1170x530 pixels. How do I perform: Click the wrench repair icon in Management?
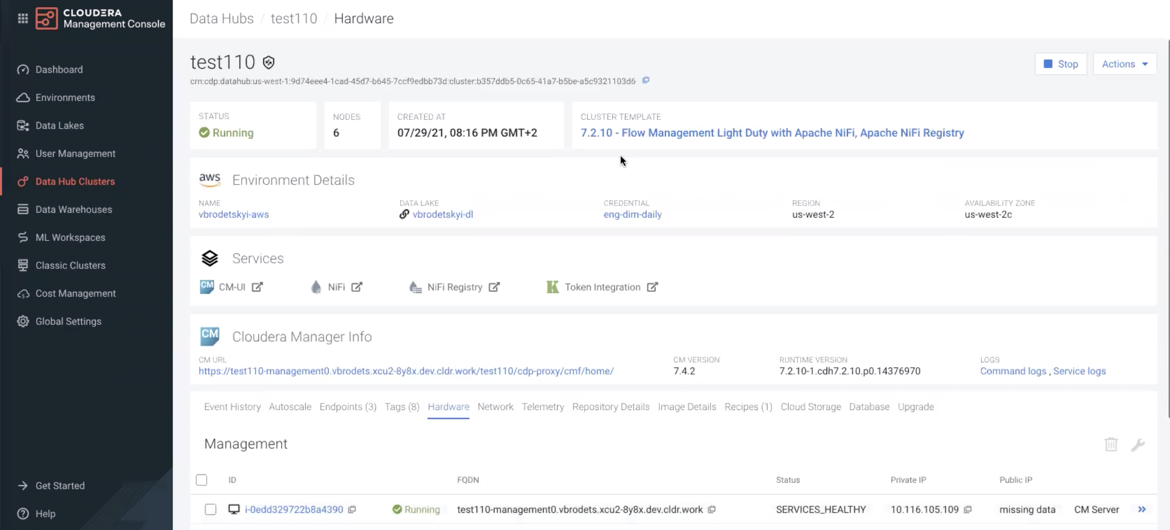[1138, 444]
